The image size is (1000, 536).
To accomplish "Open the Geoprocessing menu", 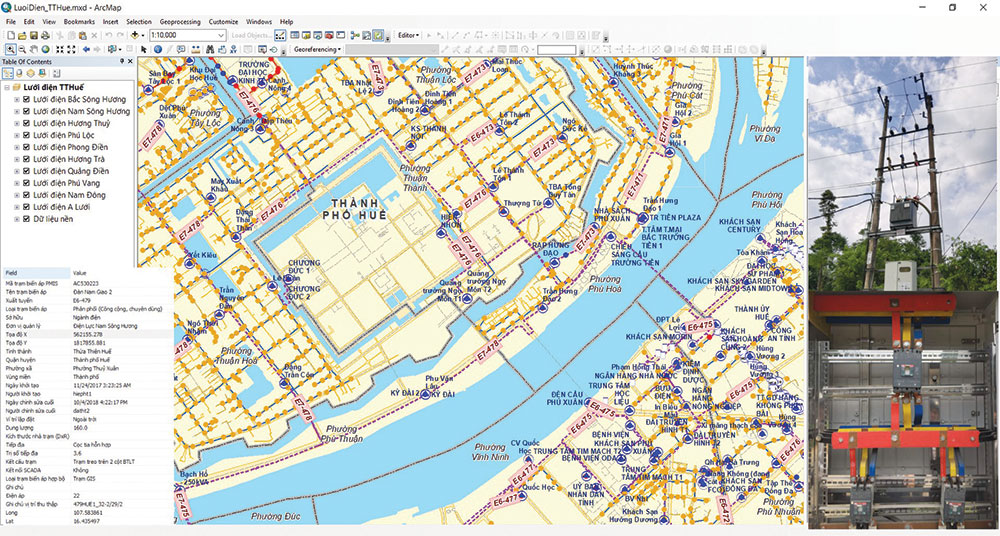I will tap(180, 22).
